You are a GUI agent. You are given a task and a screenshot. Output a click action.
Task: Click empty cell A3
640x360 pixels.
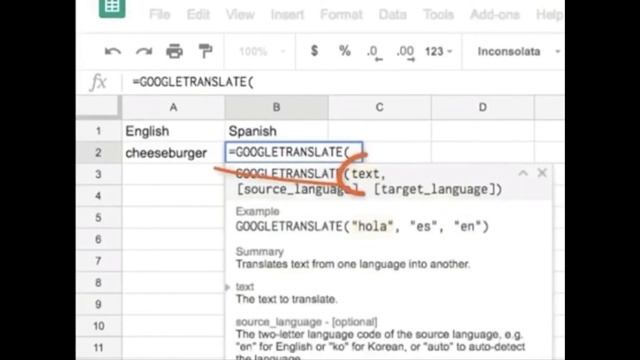pos(173,174)
